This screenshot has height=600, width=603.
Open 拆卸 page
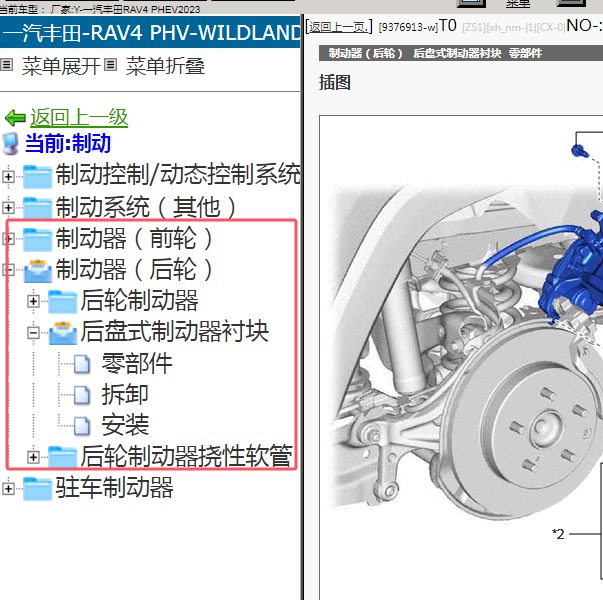[125, 395]
